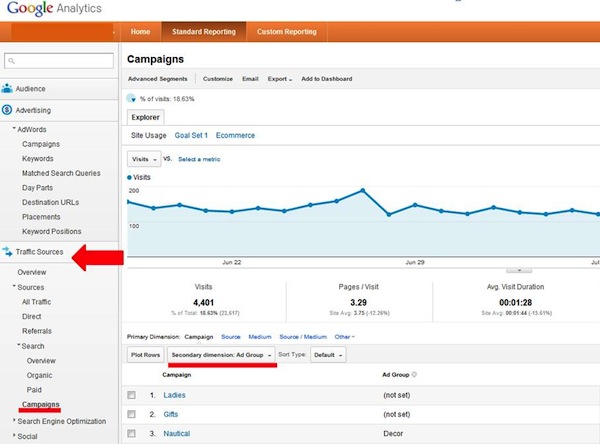Click the chart collapse handle below graph
This screenshot has width=600, height=444.
tap(519, 270)
